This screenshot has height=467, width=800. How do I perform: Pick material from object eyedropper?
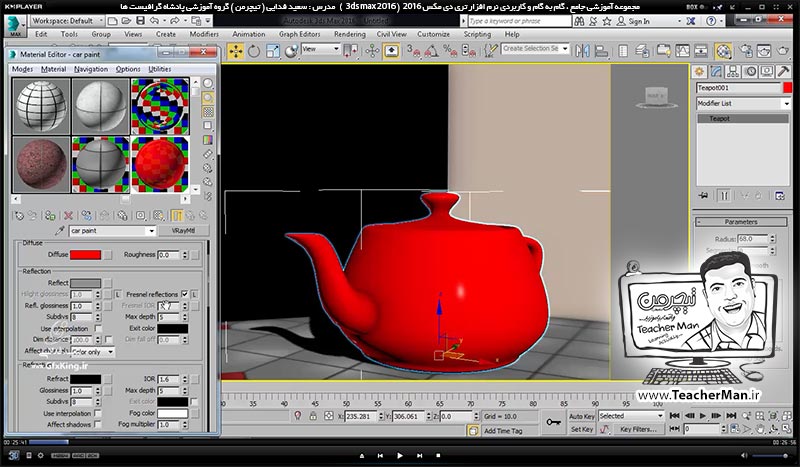pos(60,231)
